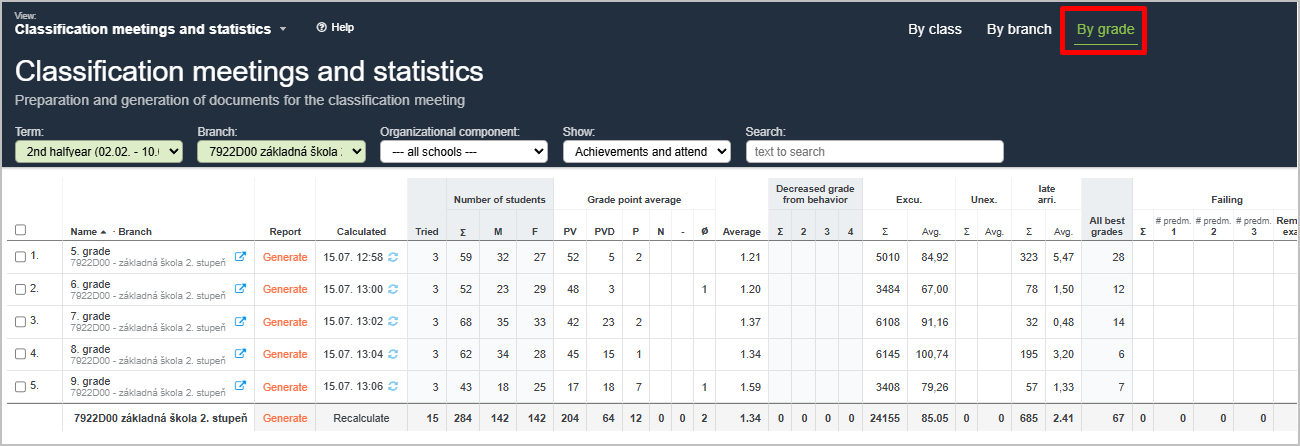Refresh the 8. grade calculation at 13:04
This screenshot has height=446, width=1300.
pos(393,354)
